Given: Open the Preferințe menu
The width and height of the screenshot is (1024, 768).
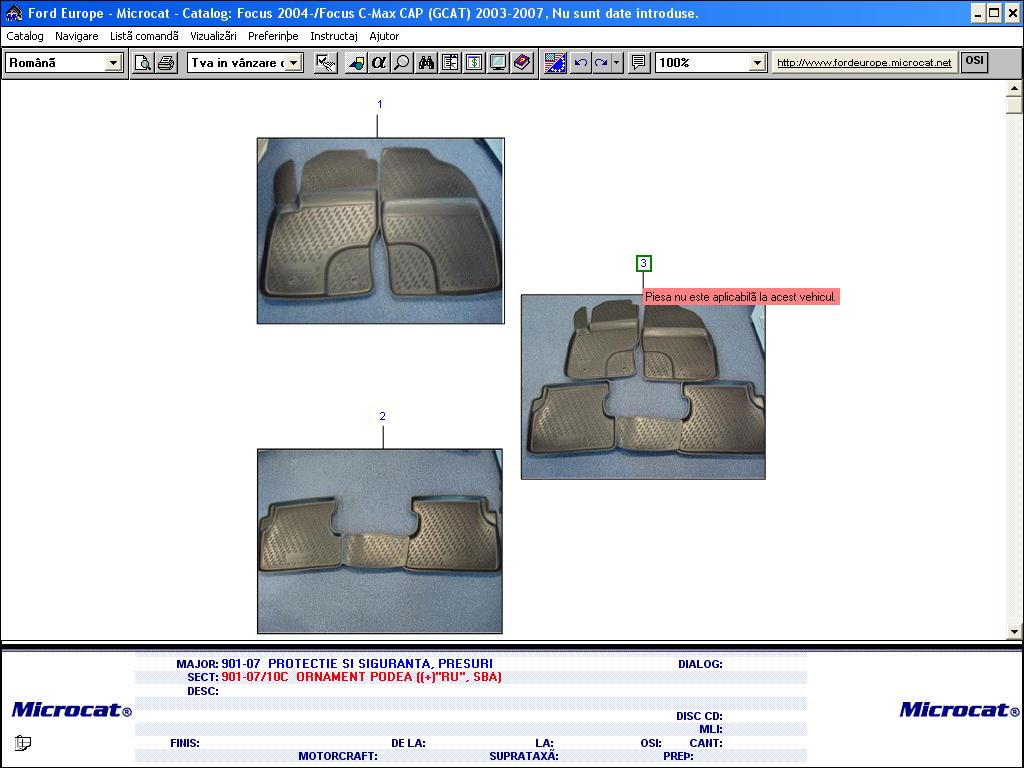Looking at the screenshot, I should (x=273, y=36).
